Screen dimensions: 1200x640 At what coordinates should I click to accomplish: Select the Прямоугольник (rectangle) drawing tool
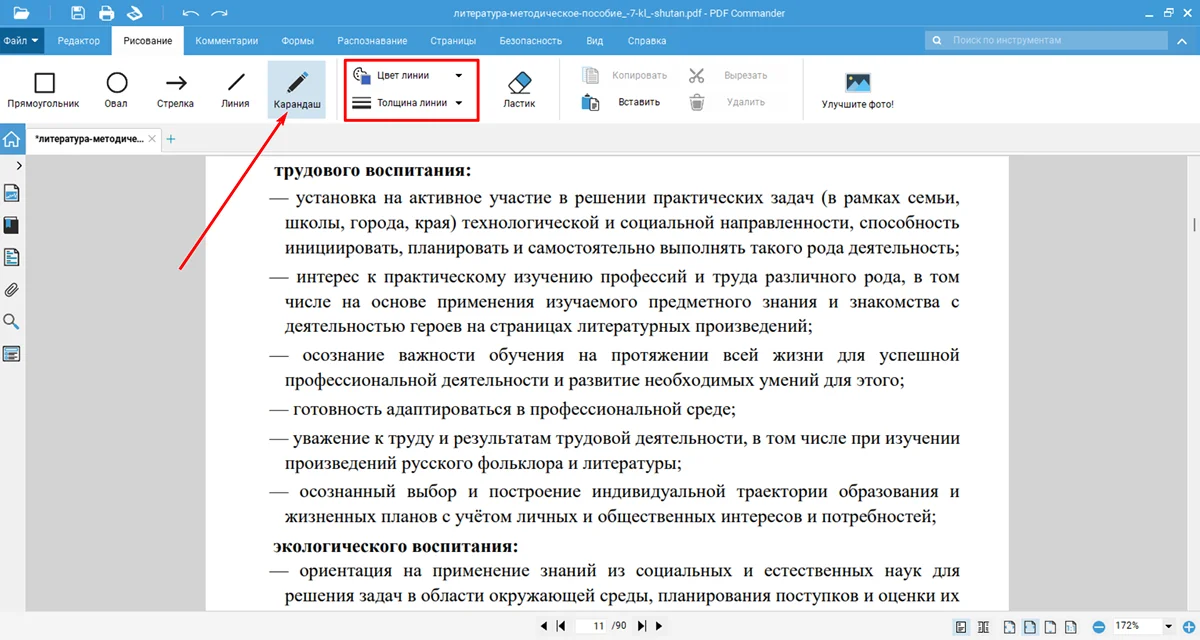click(x=43, y=89)
